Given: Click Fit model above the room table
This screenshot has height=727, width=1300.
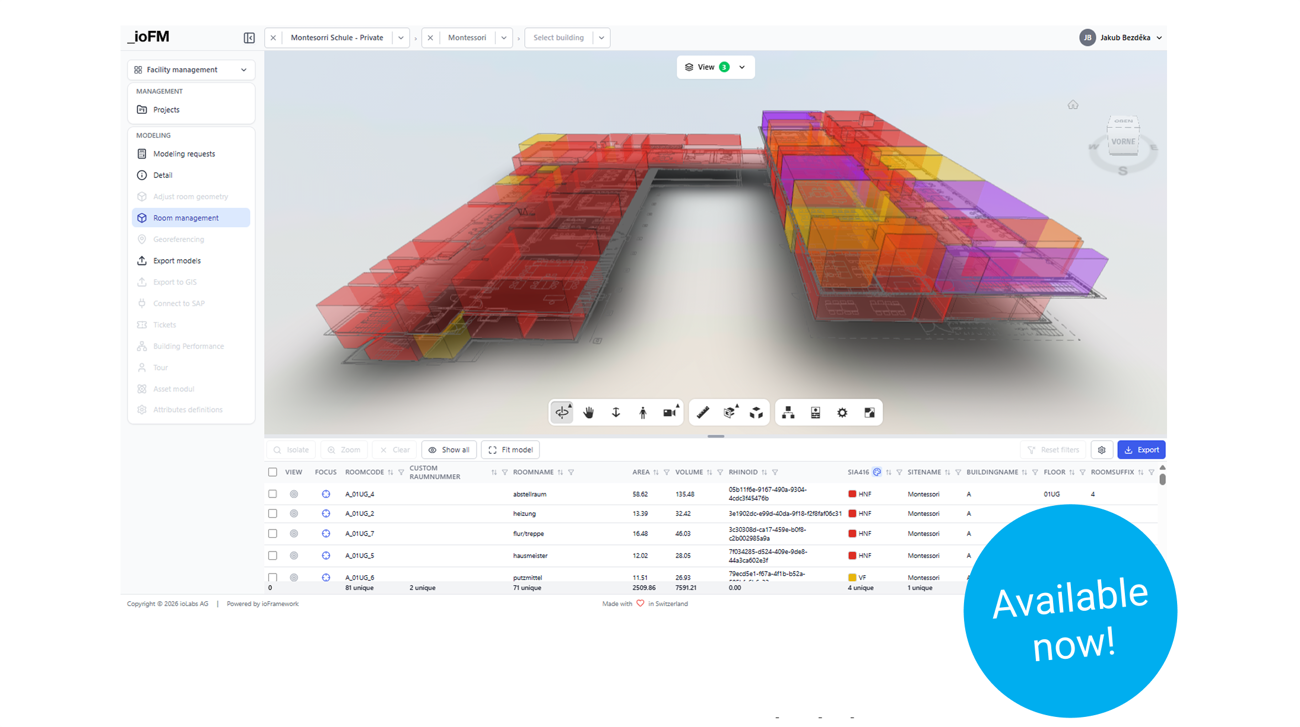Looking at the screenshot, I should click(510, 449).
